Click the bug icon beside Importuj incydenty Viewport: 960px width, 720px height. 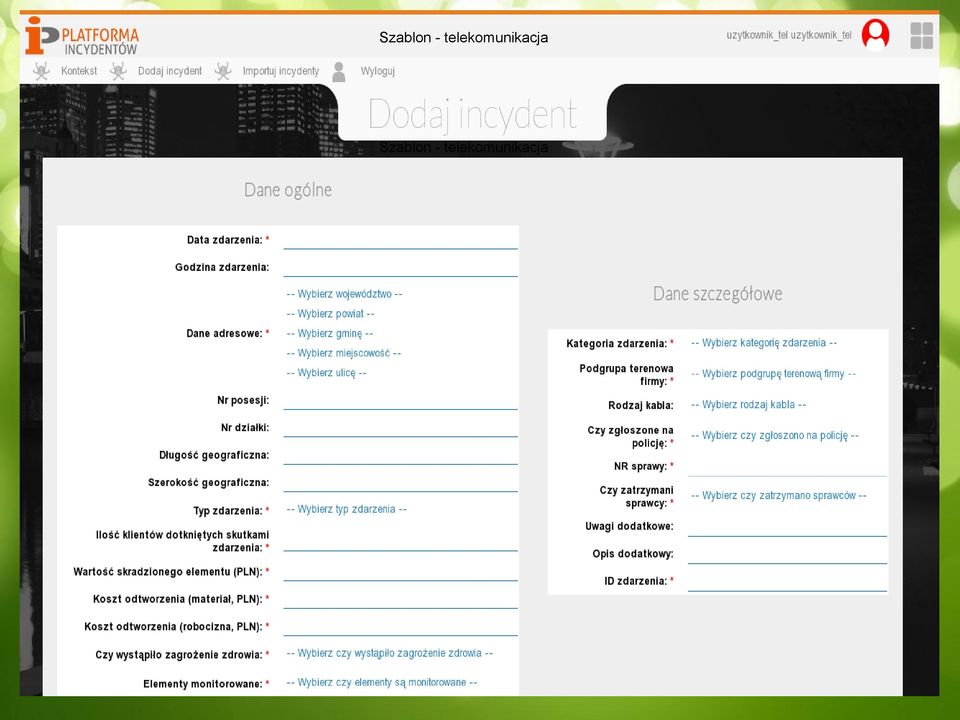(x=223, y=71)
